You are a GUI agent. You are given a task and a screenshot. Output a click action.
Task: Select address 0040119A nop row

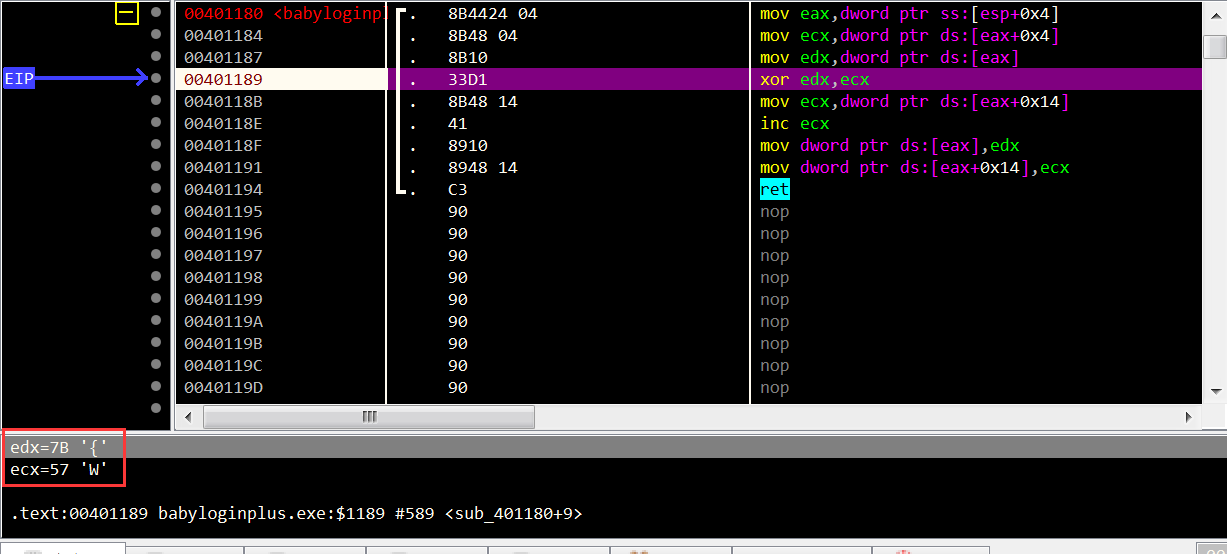click(x=223, y=321)
